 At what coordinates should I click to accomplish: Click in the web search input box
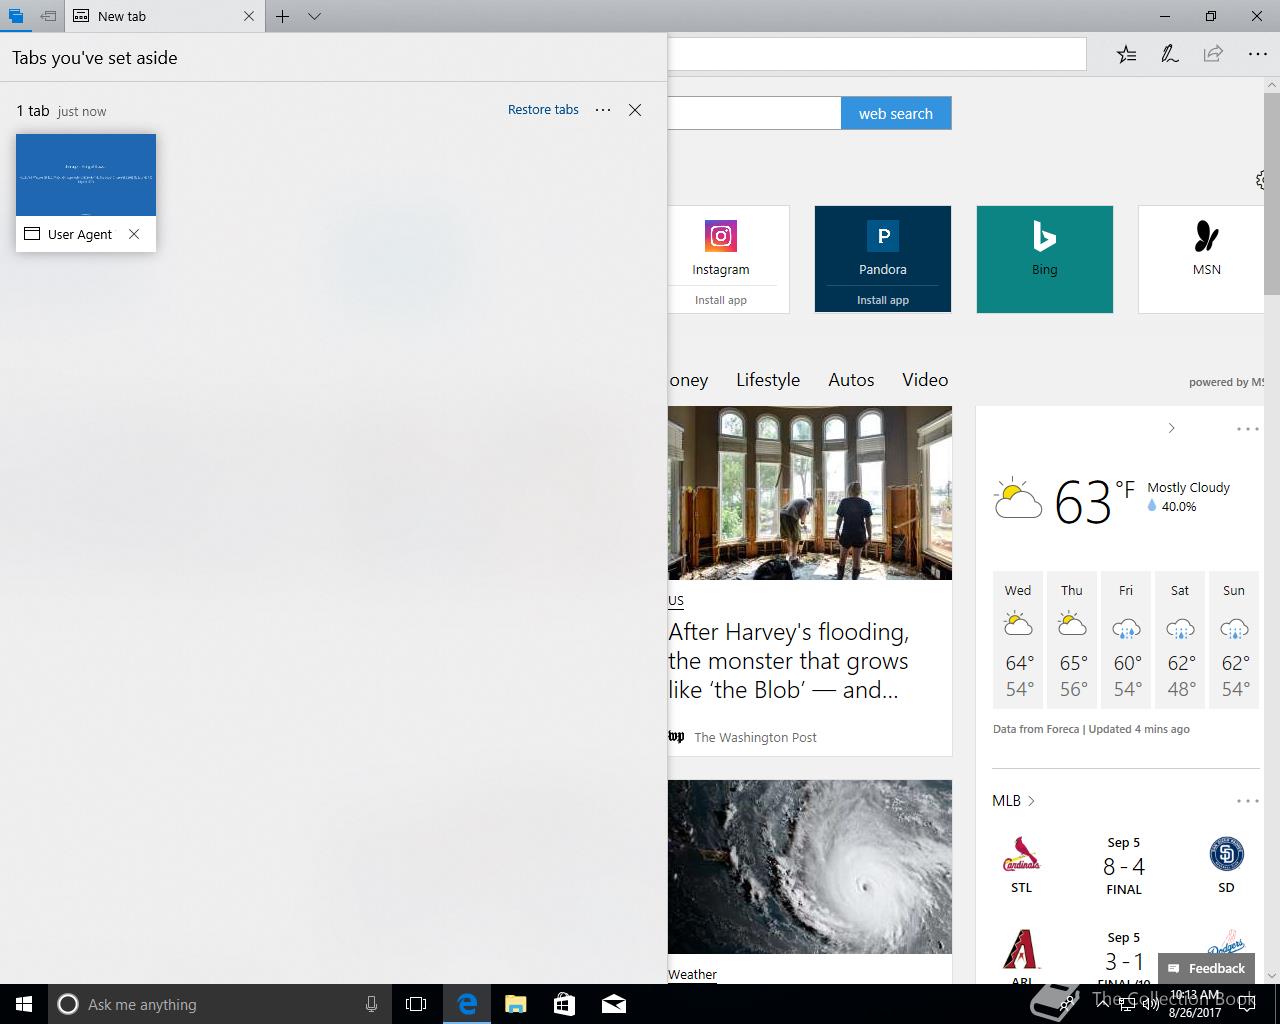click(754, 113)
